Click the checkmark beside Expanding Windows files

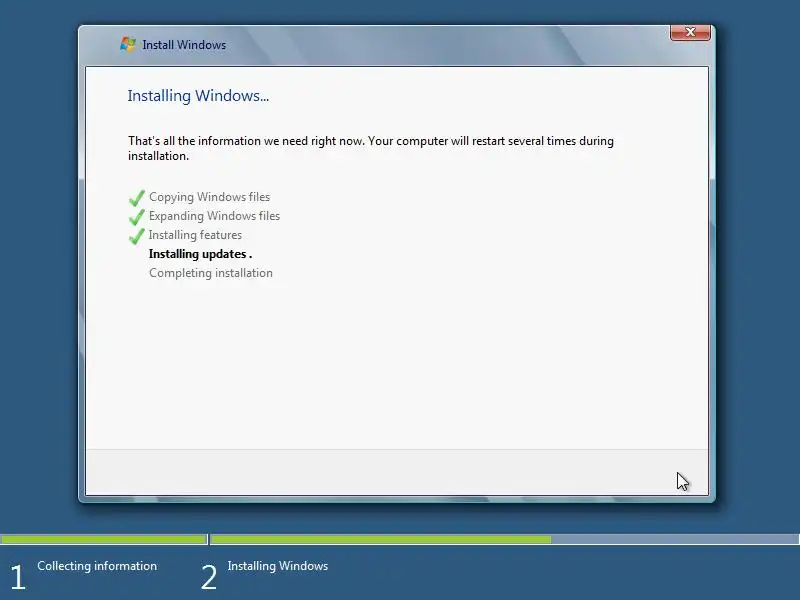137,217
